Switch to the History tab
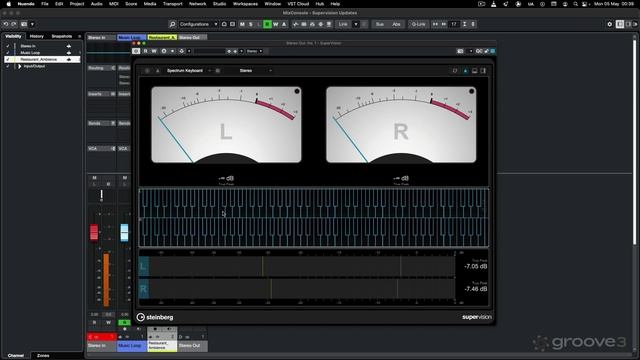Viewport: 640px width, 360px height. coord(37,36)
